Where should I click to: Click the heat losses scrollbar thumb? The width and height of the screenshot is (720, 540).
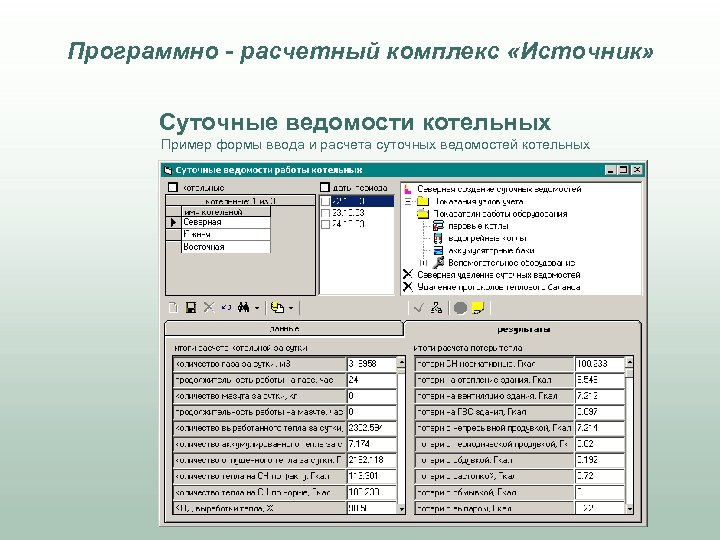pos(629,372)
